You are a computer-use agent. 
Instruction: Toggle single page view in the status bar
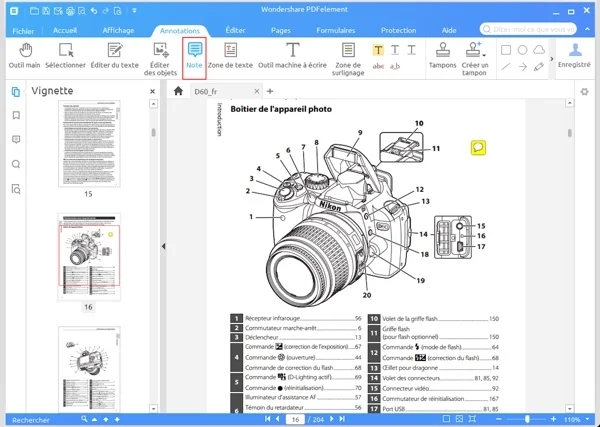pyautogui.click(x=446, y=419)
